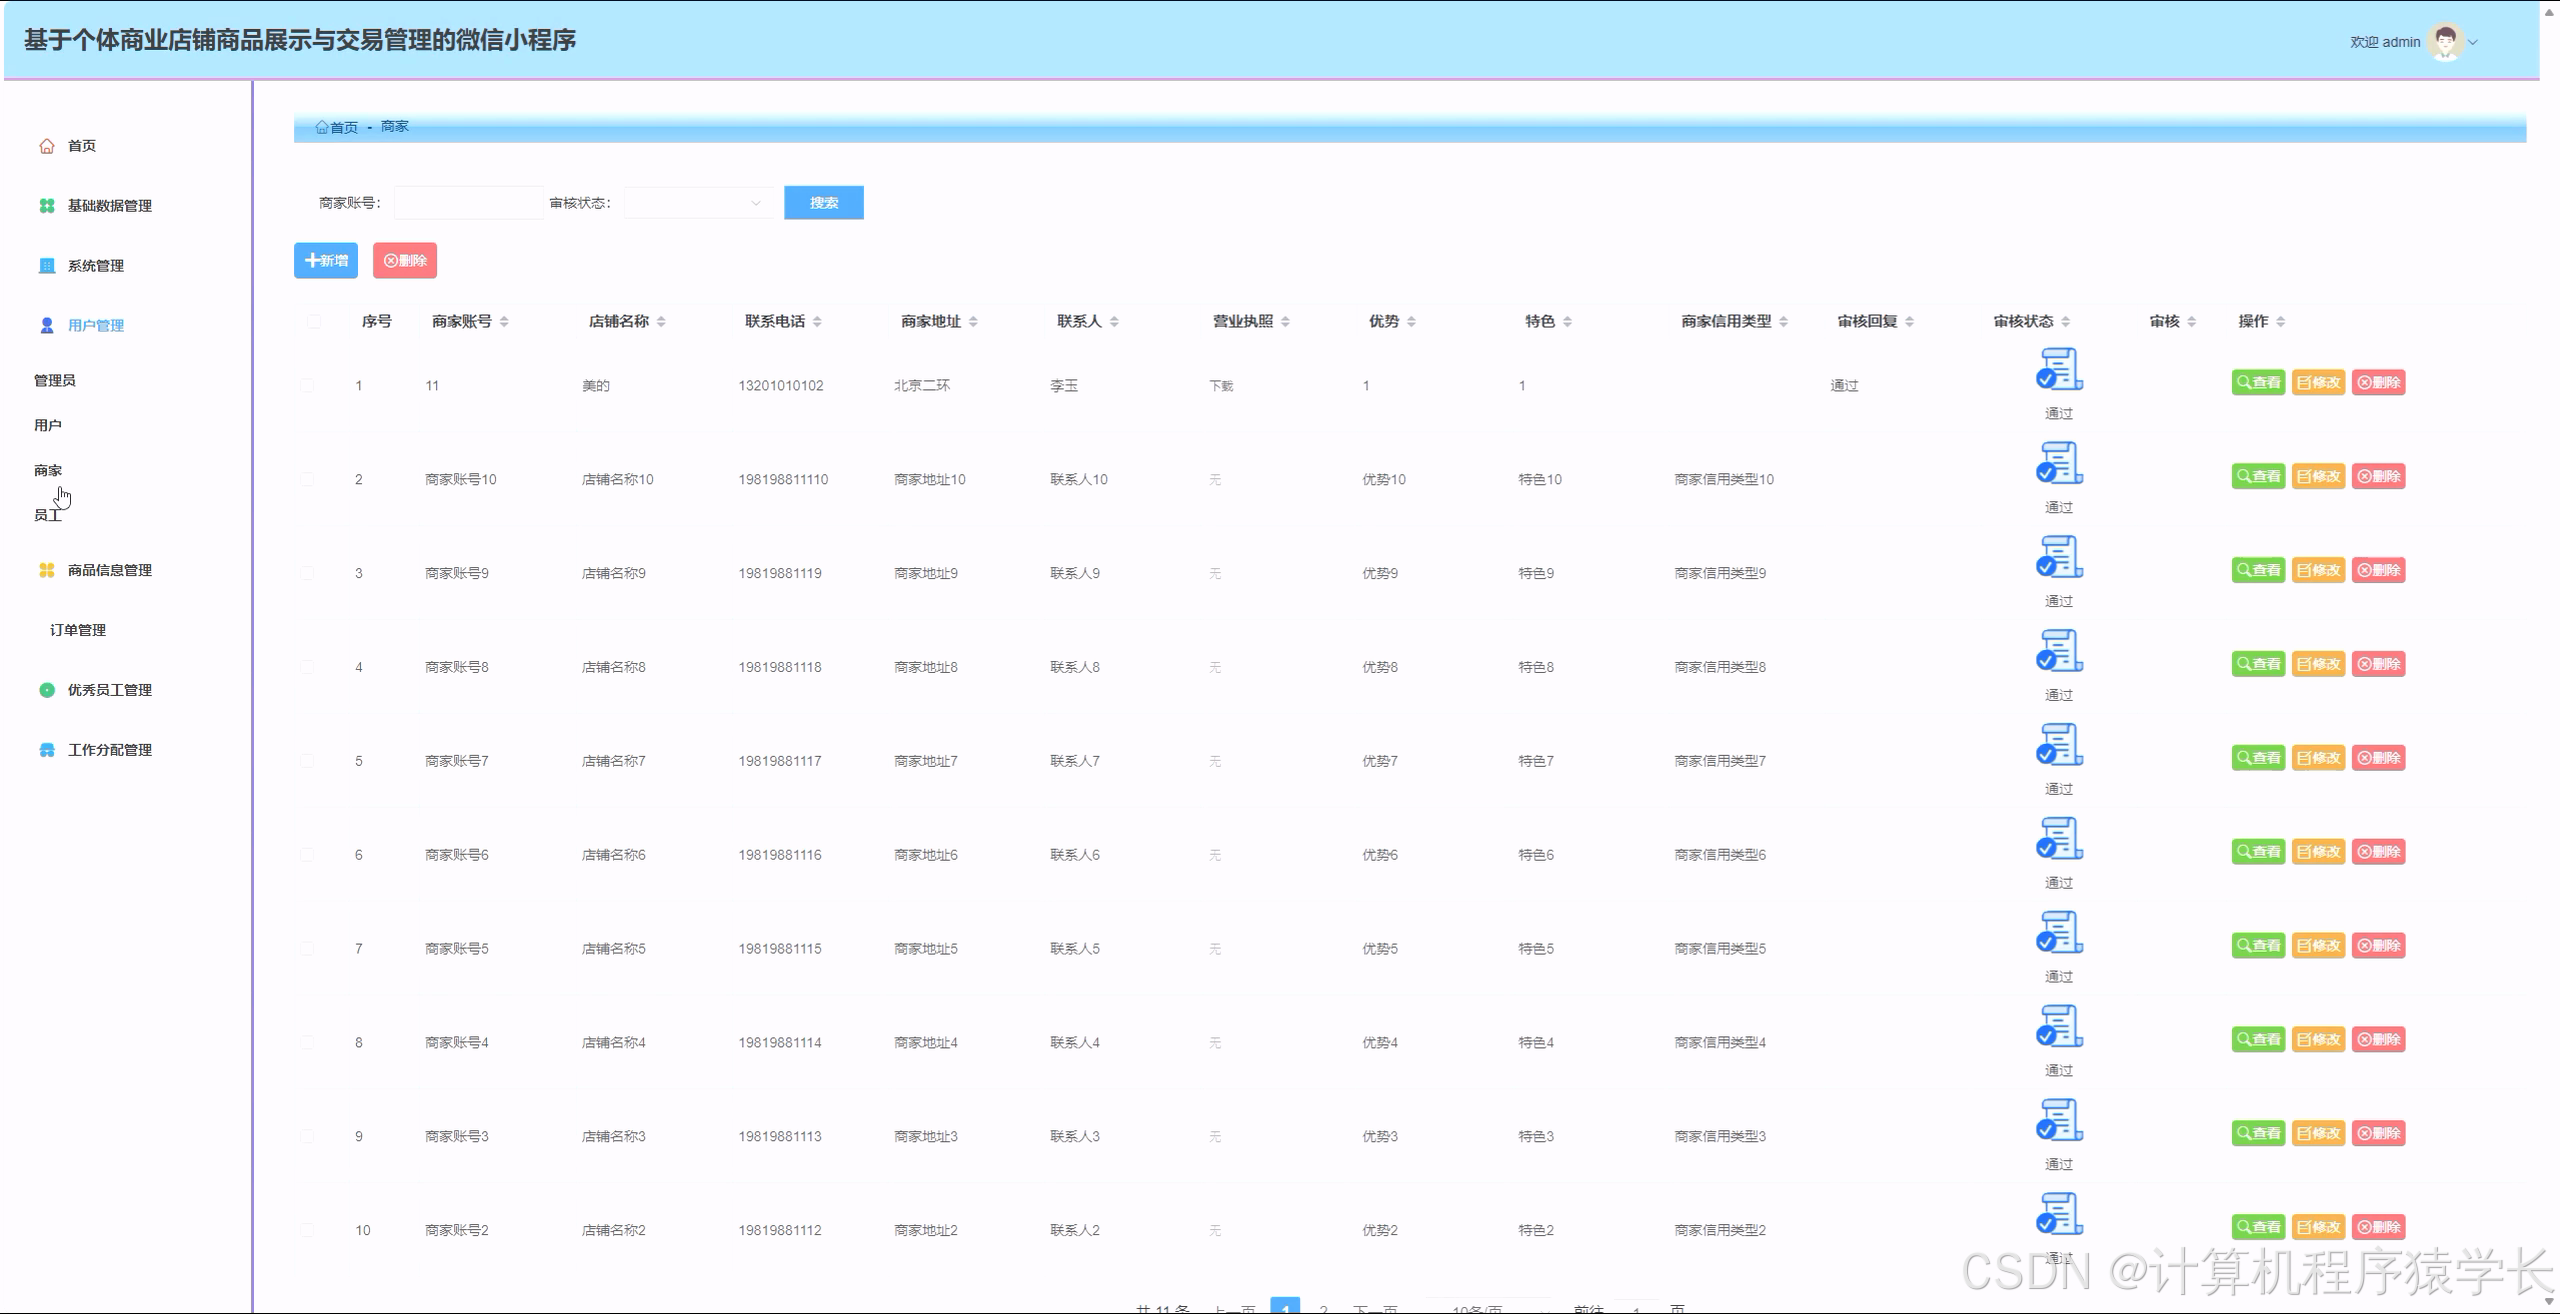Click 下载 link in 营业执照 column
This screenshot has height=1314, width=2560.
tap(1221, 386)
